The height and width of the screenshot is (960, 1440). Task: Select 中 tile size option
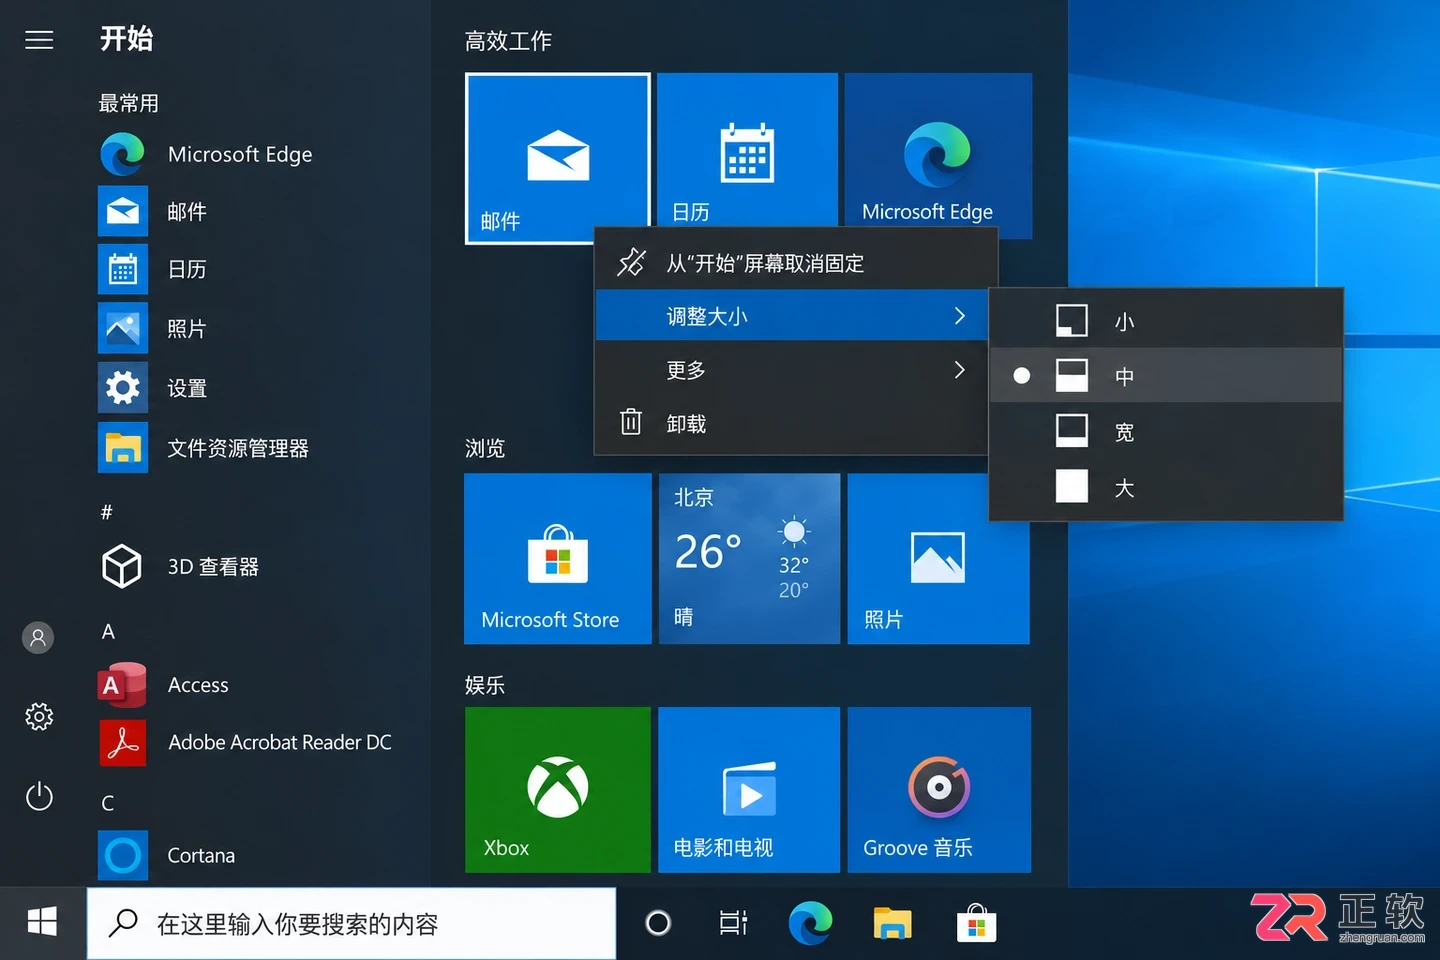click(1165, 376)
